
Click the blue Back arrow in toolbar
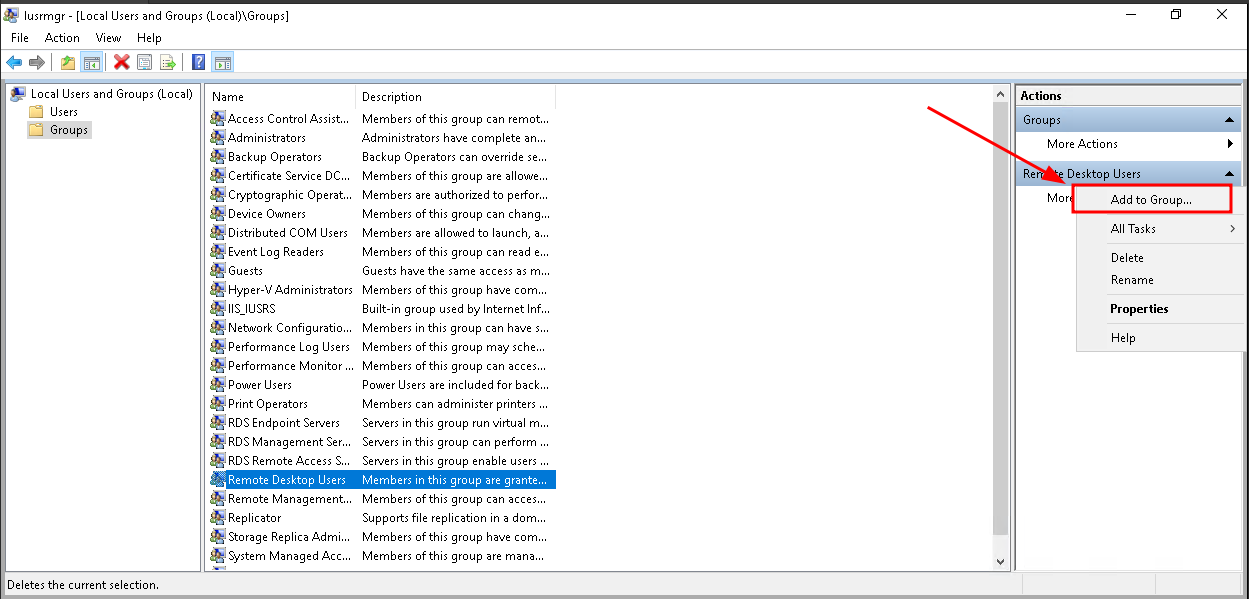[14, 63]
